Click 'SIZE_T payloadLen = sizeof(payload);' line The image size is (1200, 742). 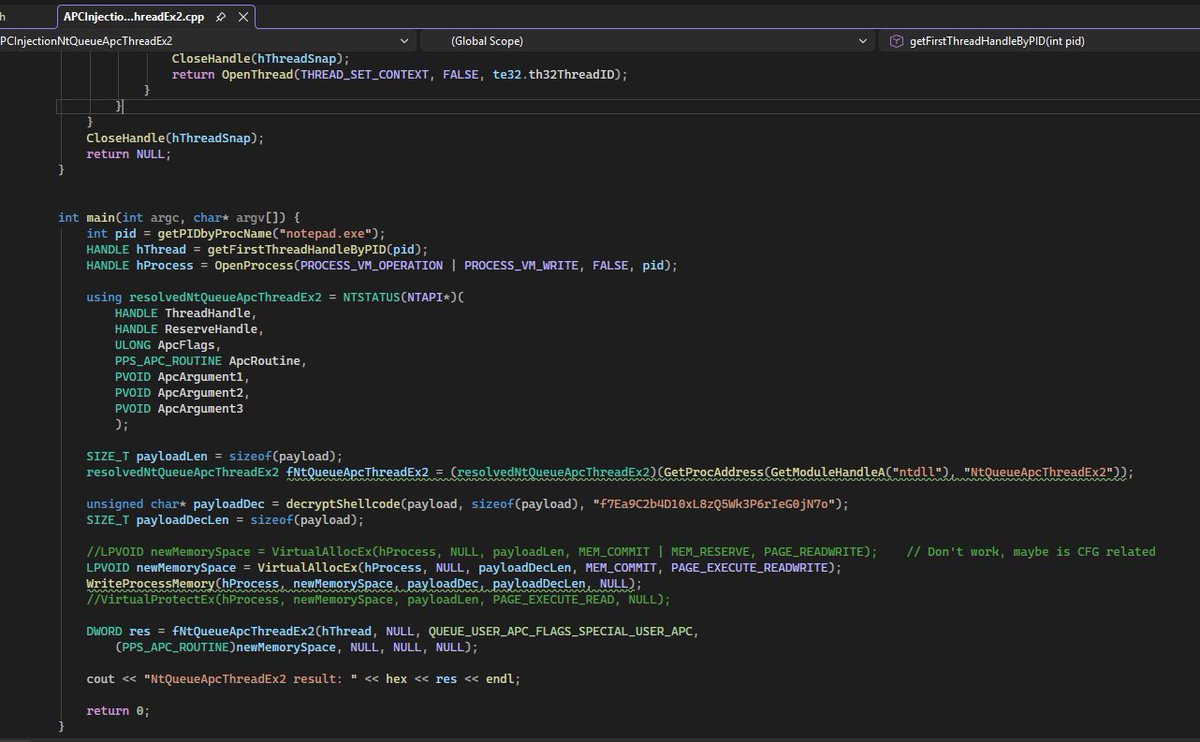click(x=215, y=456)
